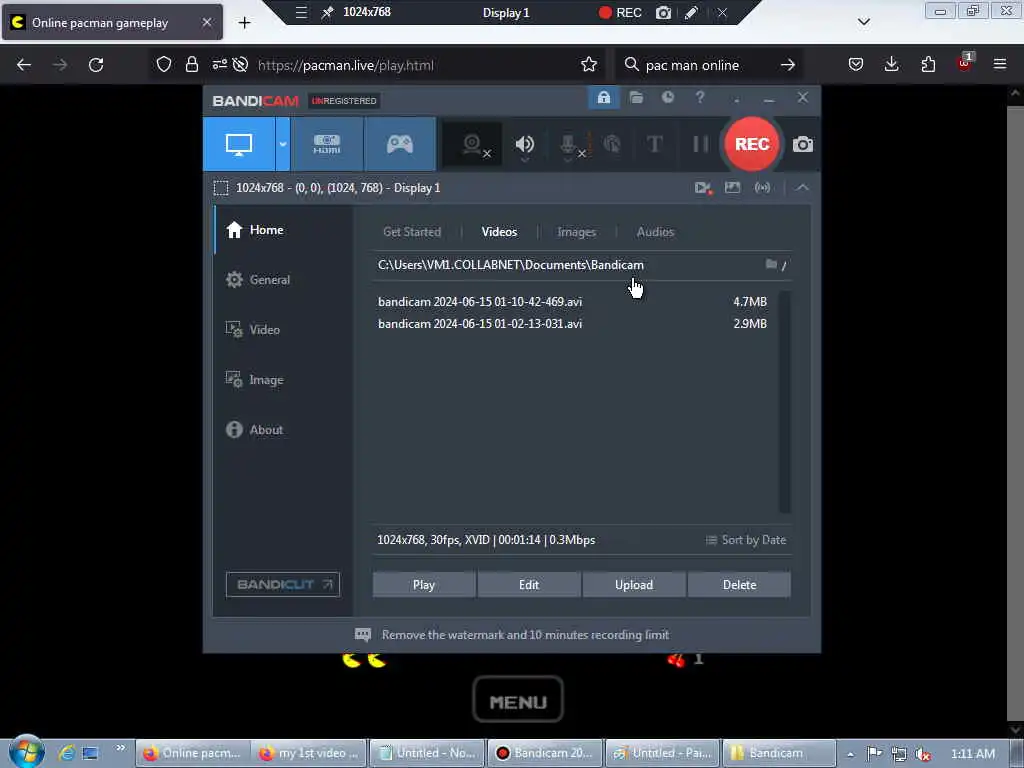Select bandicam 2024-06-15 01-02-13-031.avi file

(x=480, y=324)
